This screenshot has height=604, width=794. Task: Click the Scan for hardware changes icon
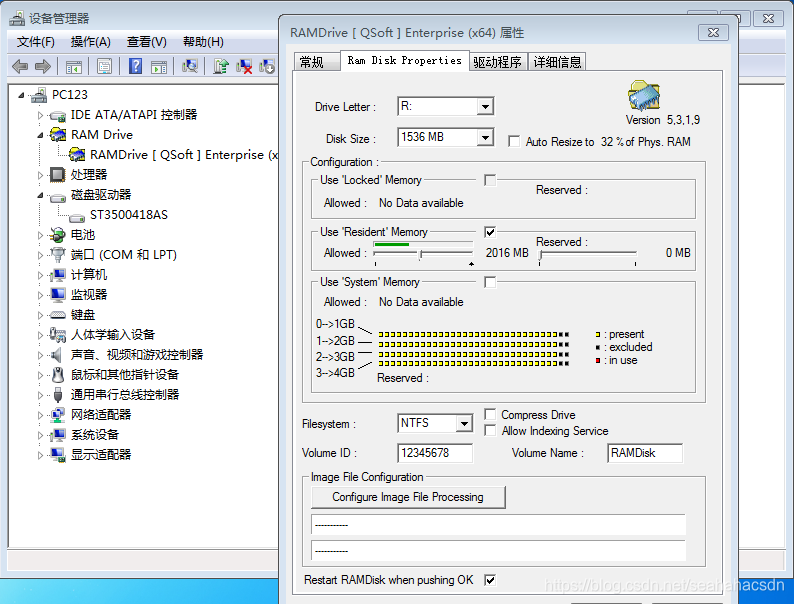[x=190, y=66]
